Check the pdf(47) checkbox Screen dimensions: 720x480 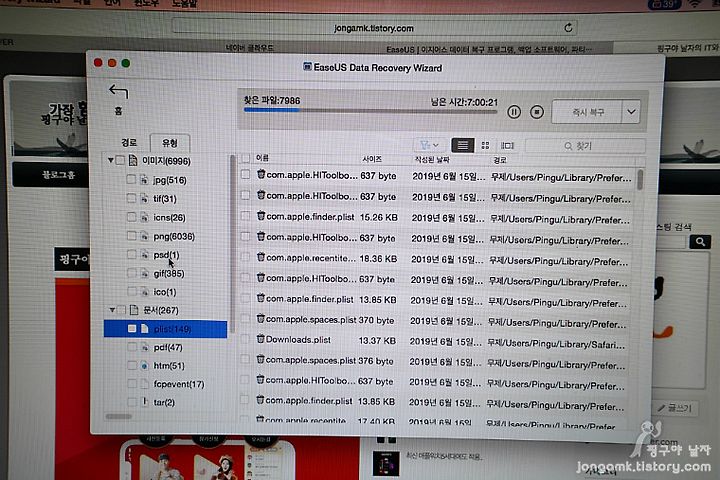tap(131, 347)
